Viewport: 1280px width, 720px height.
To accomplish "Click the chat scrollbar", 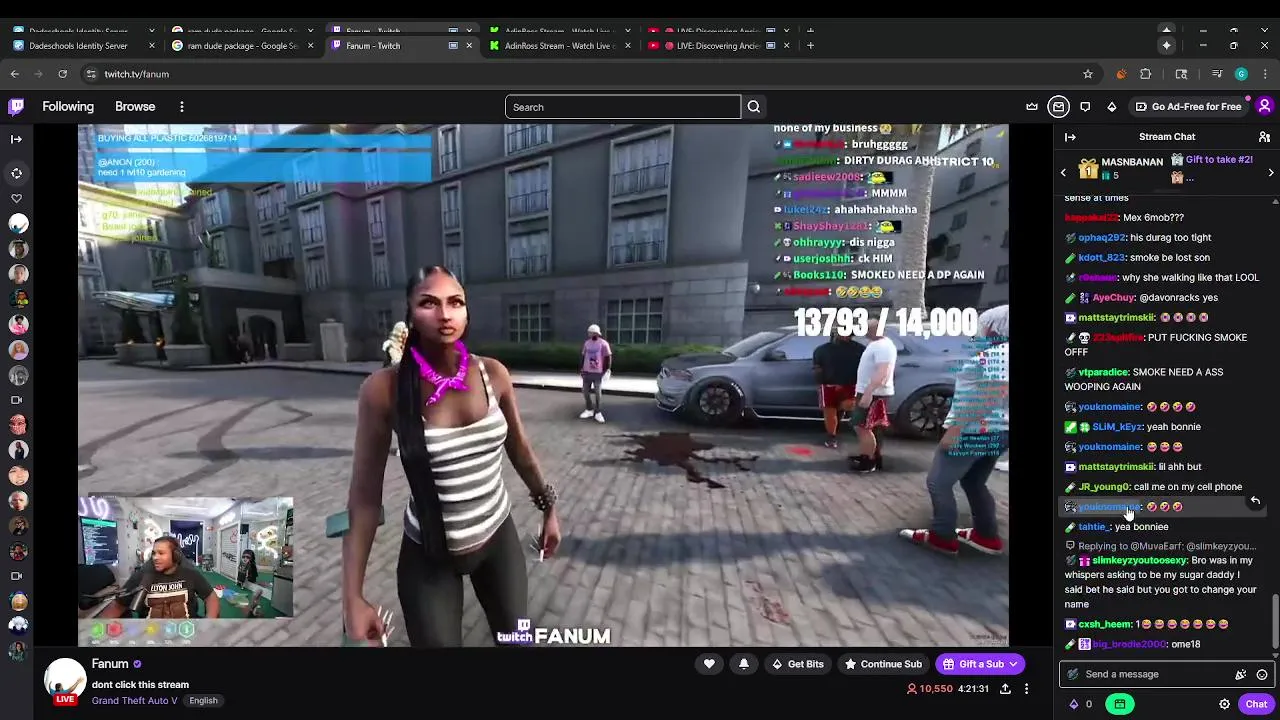I will 1275,621.
